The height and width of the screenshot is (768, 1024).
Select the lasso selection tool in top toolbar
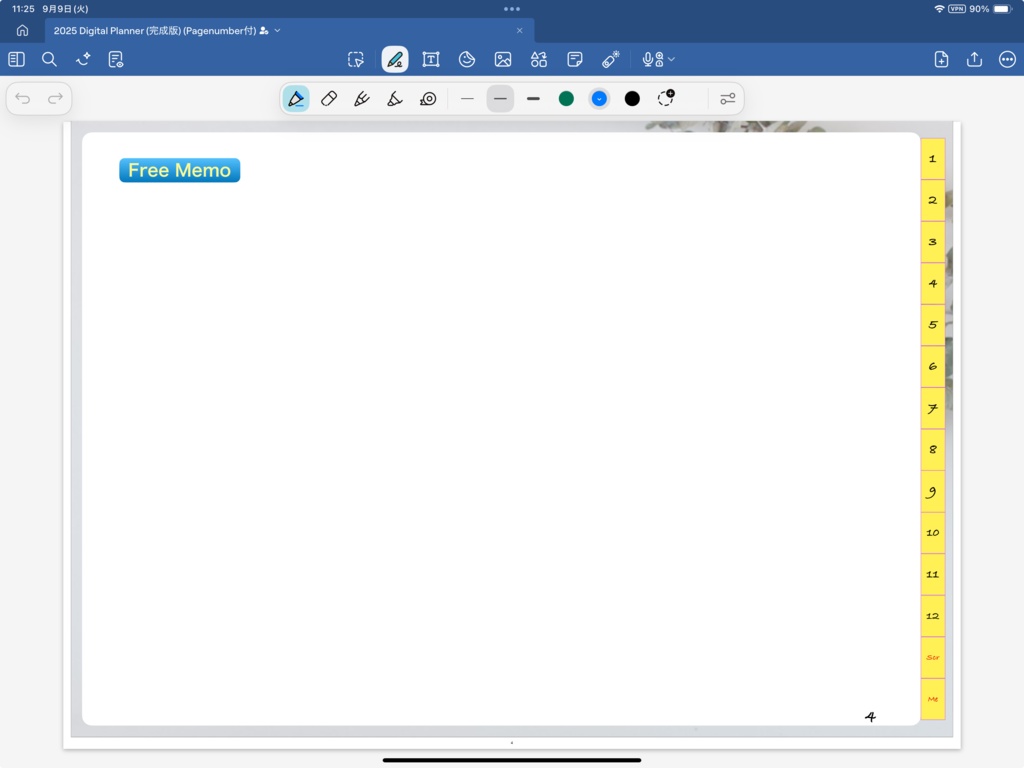click(356, 59)
